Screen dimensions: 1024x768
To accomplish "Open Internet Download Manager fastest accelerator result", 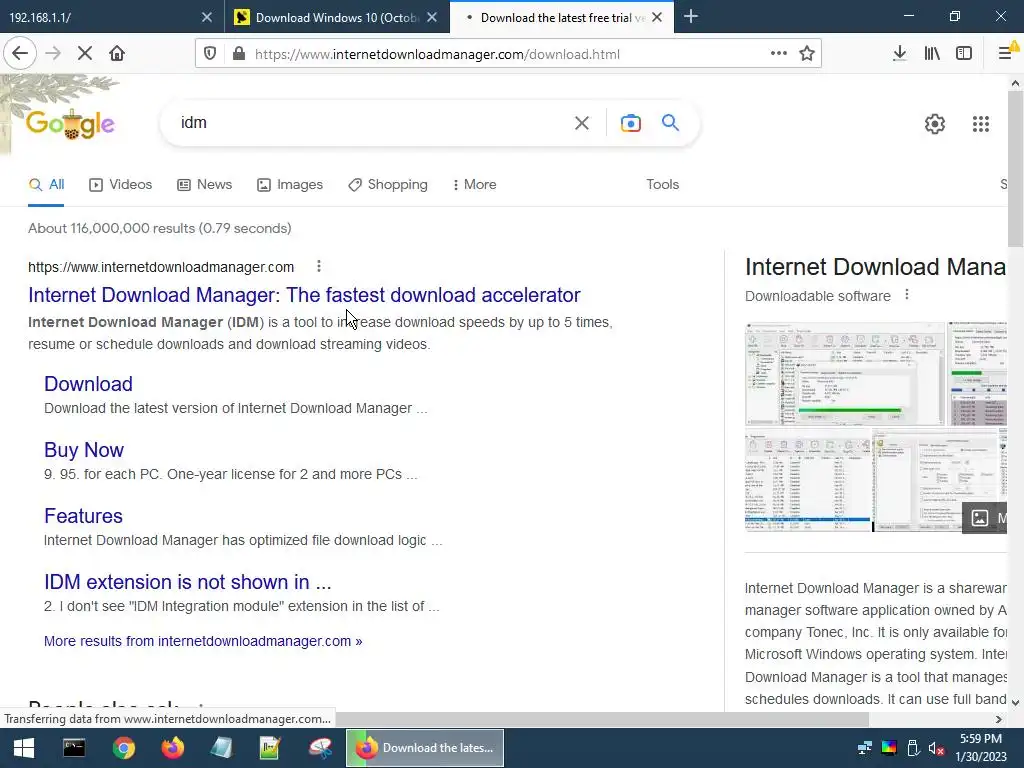I will pos(304,295).
